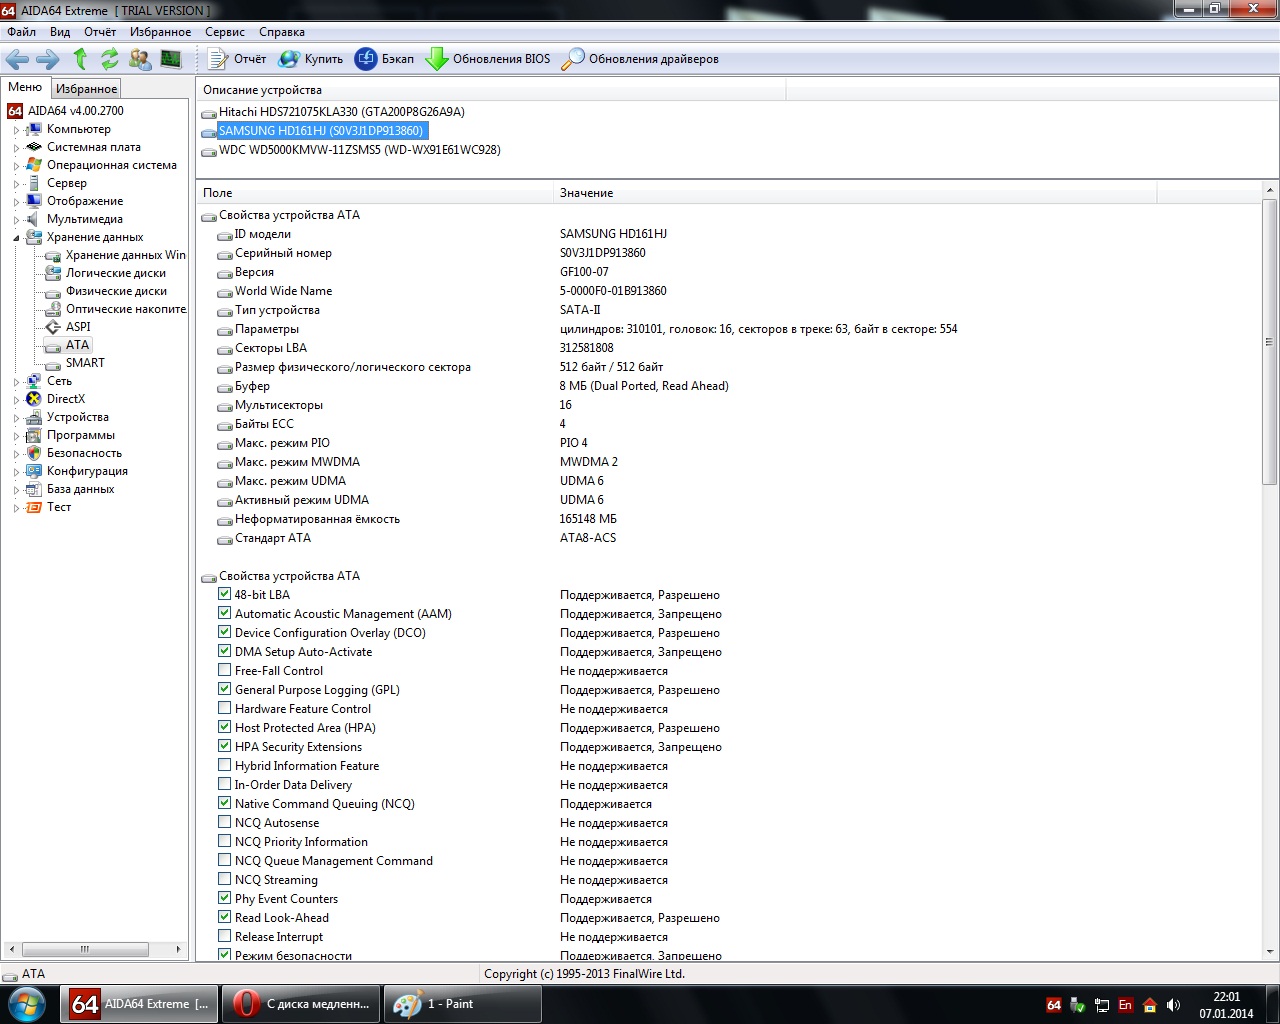This screenshot has width=1280, height=1024.
Task: Click the details pane vertical scrollbar down arrow
Action: click(1270, 953)
